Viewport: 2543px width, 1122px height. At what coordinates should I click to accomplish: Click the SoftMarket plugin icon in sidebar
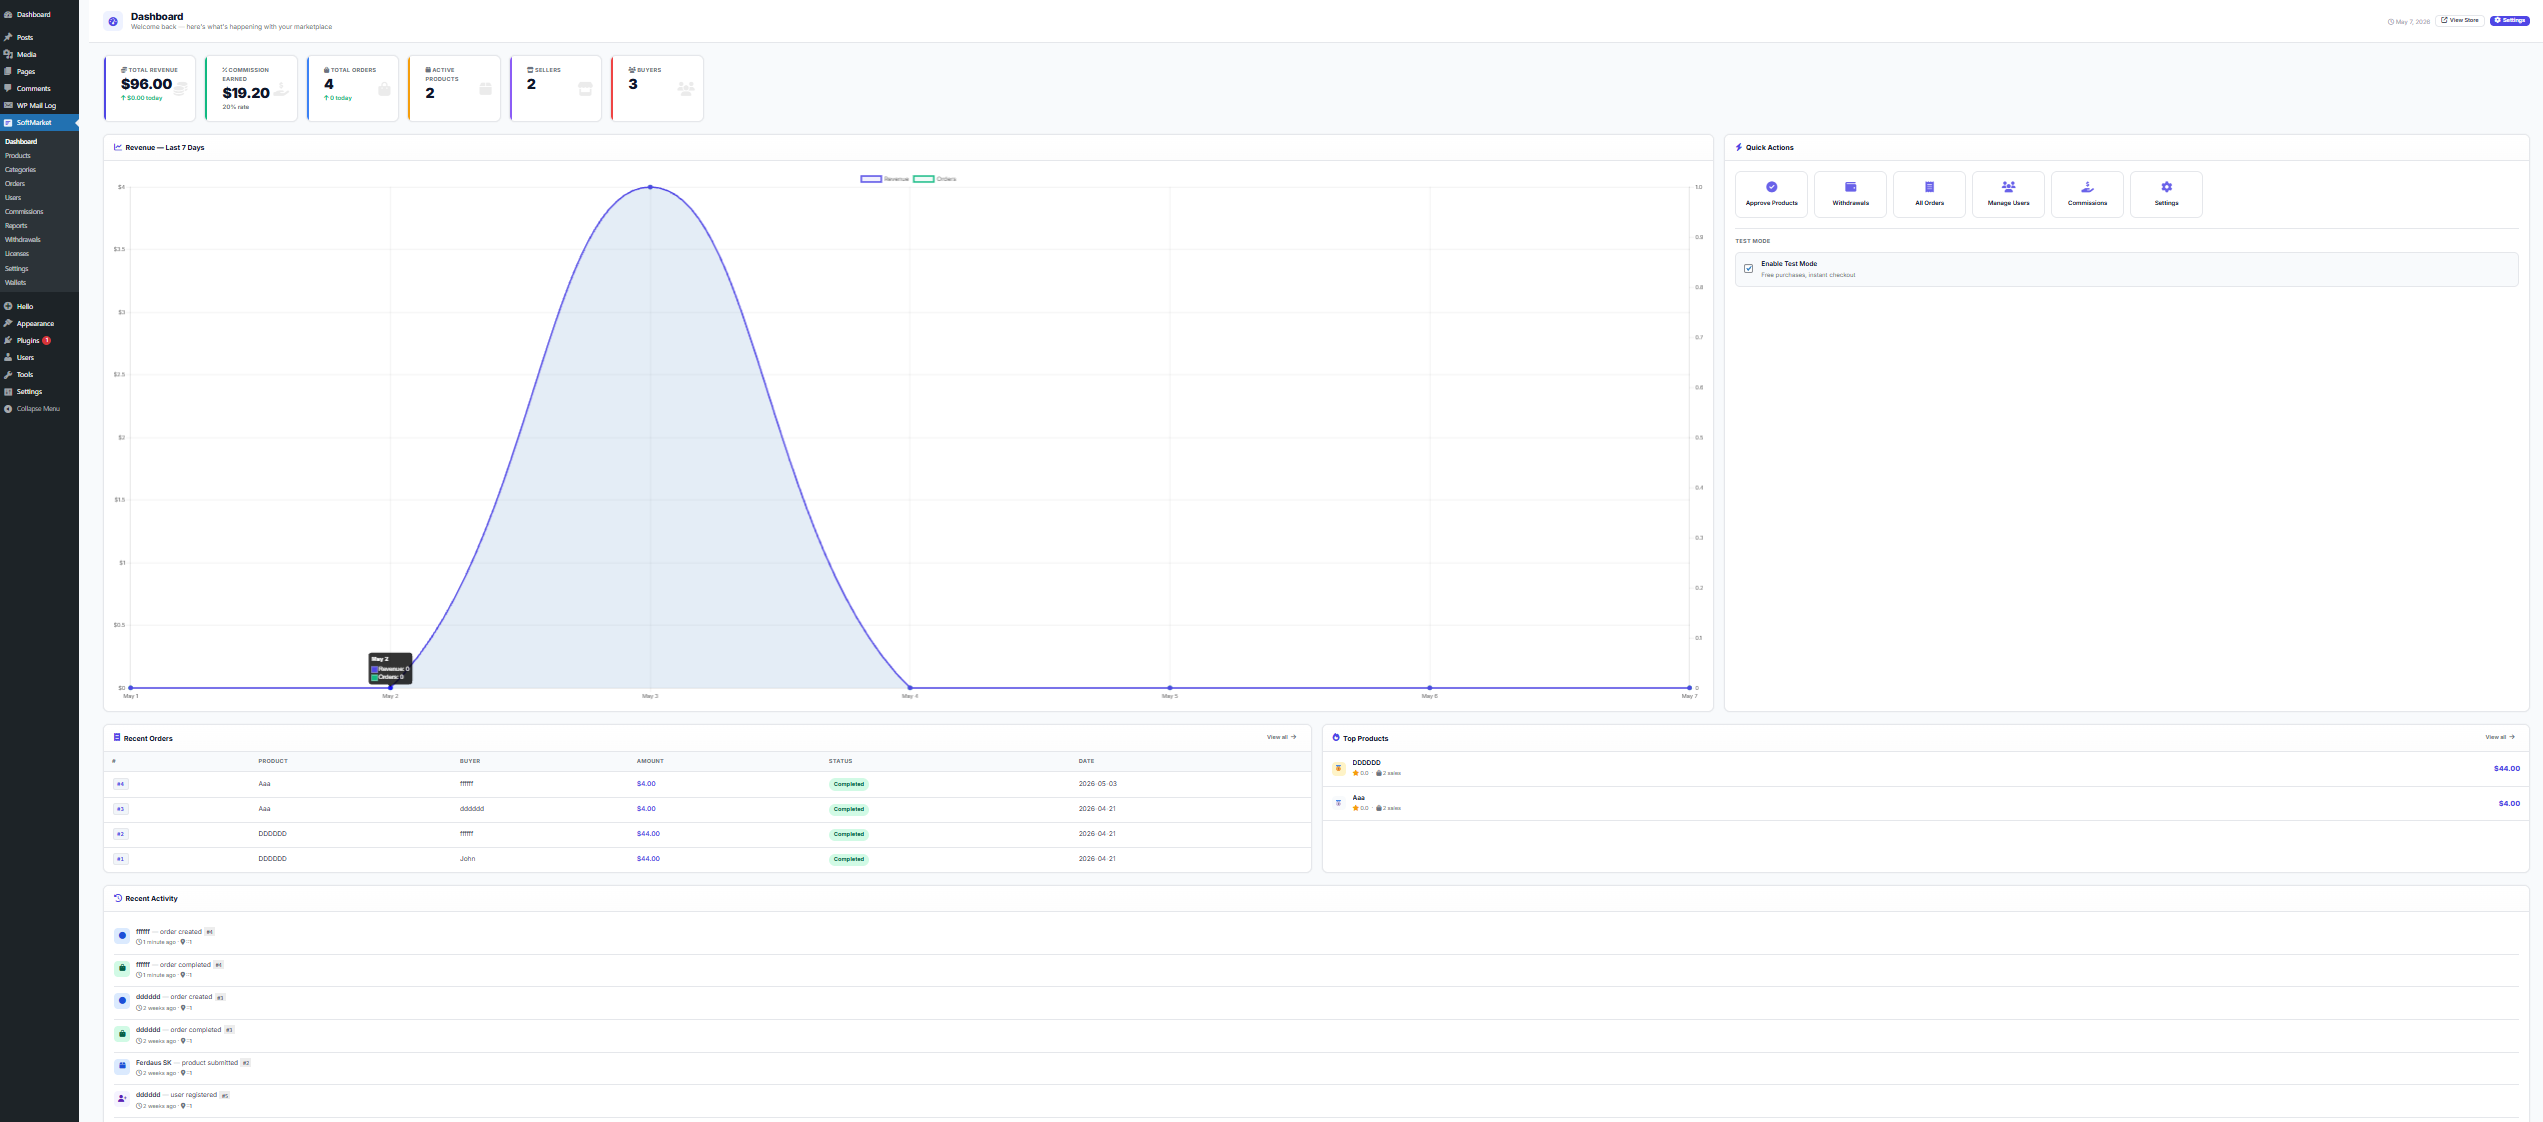pyautogui.click(x=8, y=122)
